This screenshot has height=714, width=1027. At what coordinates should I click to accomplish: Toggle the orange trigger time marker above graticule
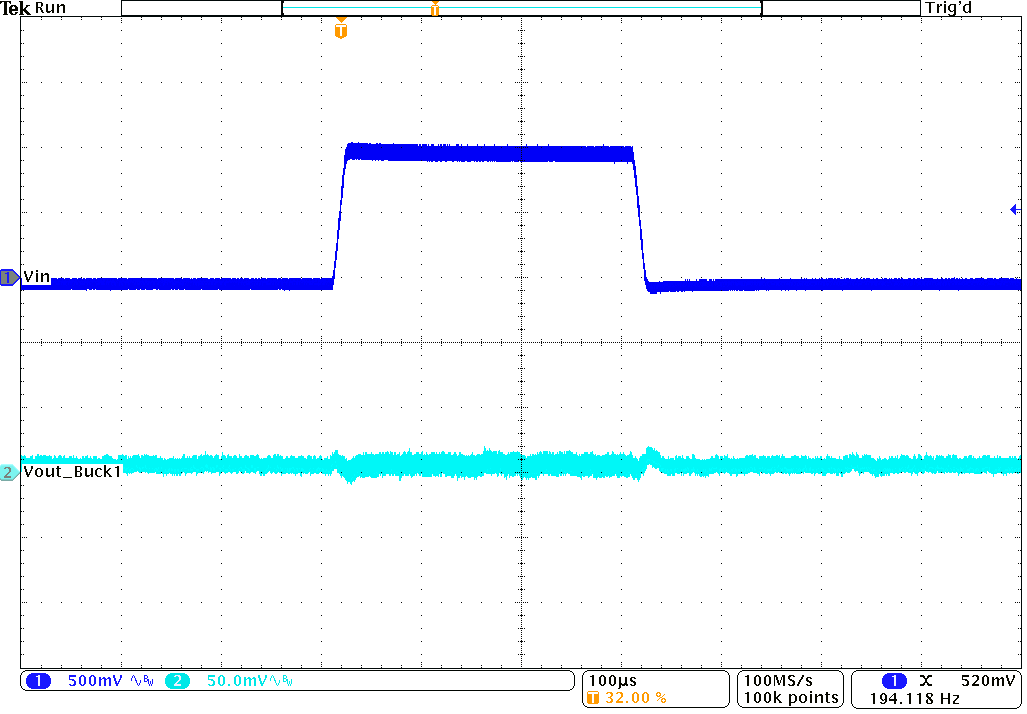coord(435,8)
